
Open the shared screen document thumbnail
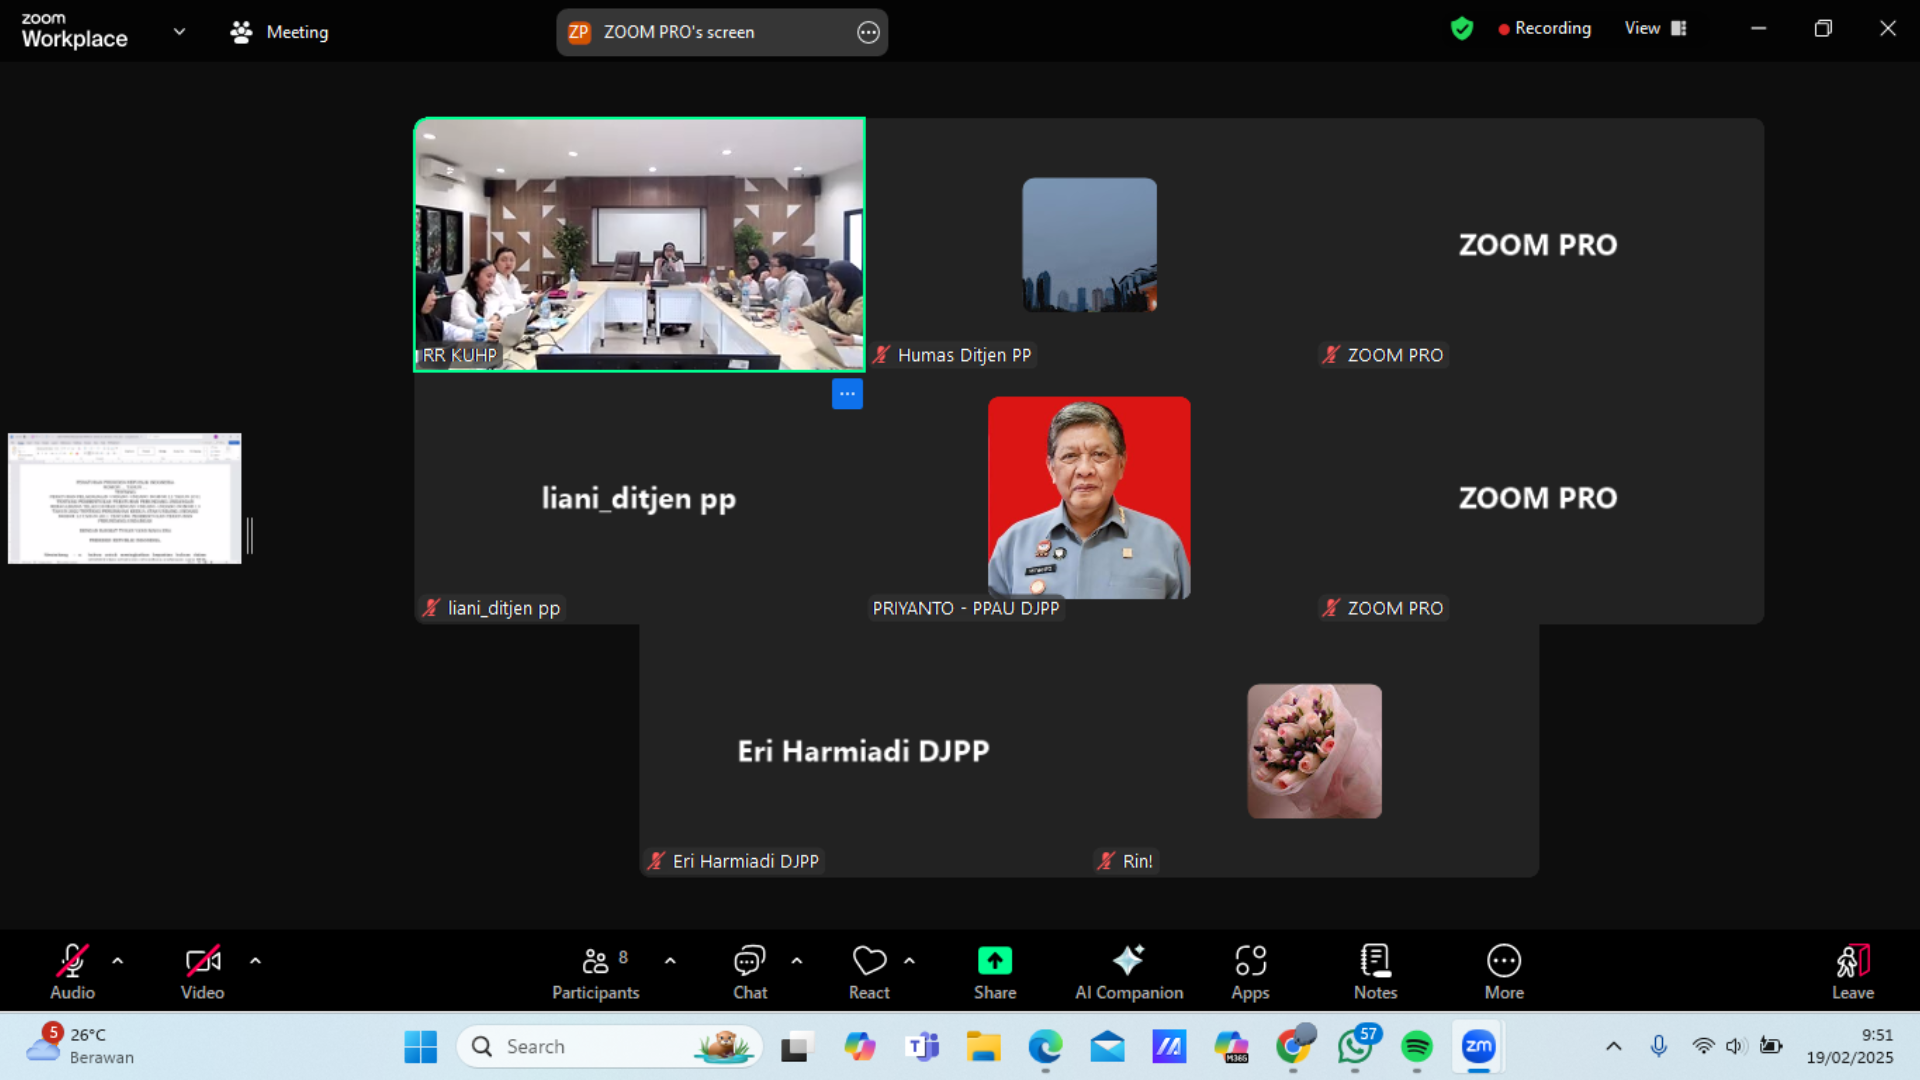tap(125, 498)
